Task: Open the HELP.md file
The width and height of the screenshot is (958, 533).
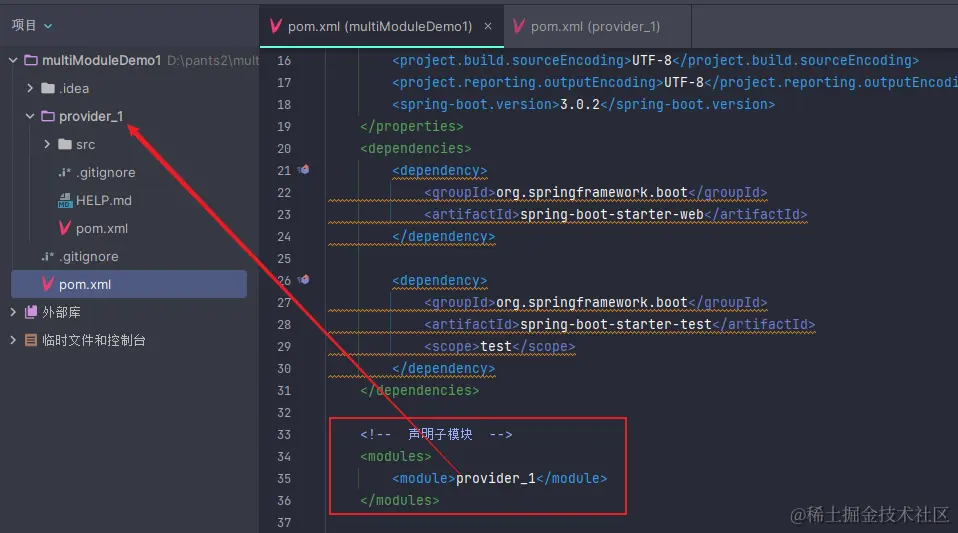Action: point(104,200)
